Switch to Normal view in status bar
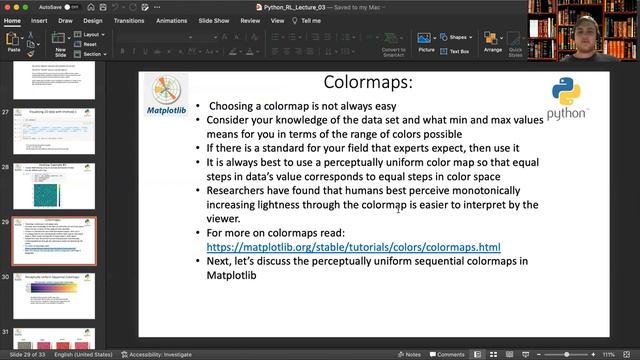Viewport: 640px width, 360px height. pos(477,354)
